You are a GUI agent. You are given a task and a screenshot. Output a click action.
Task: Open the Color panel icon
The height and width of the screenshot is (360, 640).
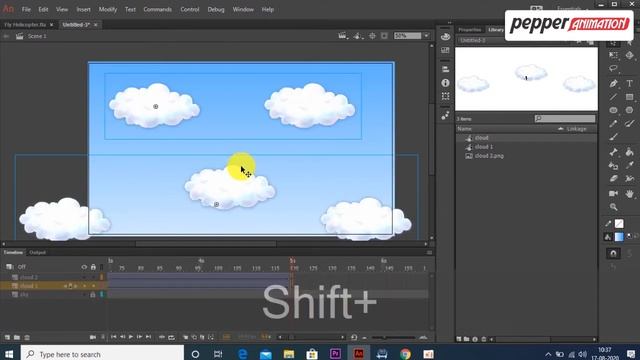click(x=445, y=36)
